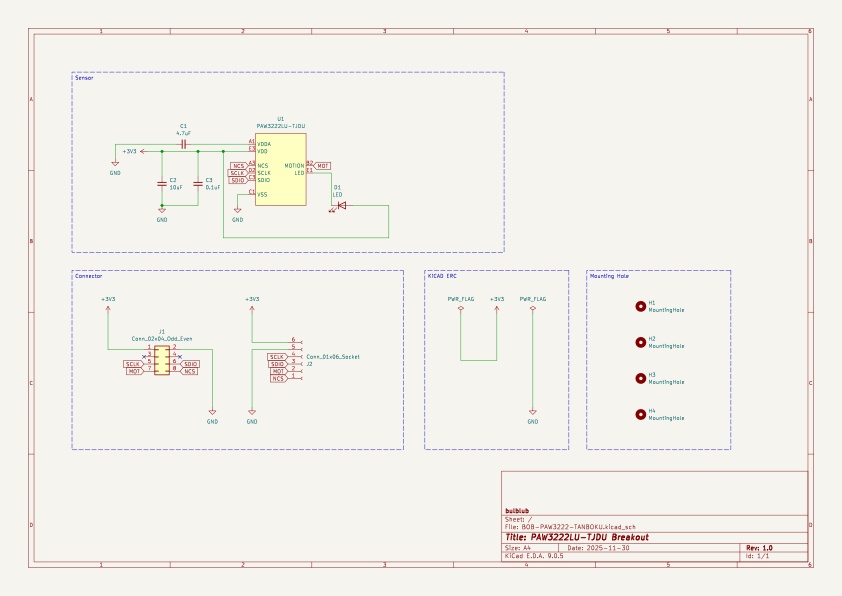Select capacitor C3 0.1uF symbol
Viewport: 842px width, 596px height.
click(198, 184)
